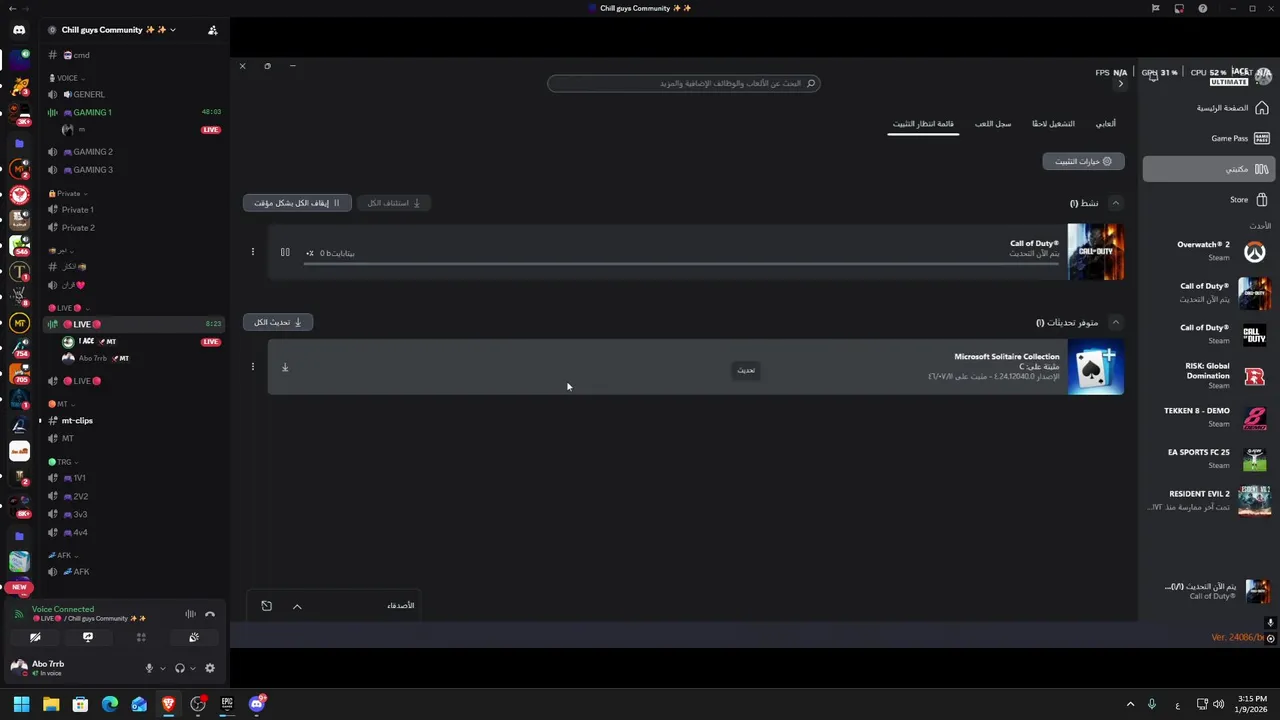Join the GAMING 3 voice channel

coord(134,170)
